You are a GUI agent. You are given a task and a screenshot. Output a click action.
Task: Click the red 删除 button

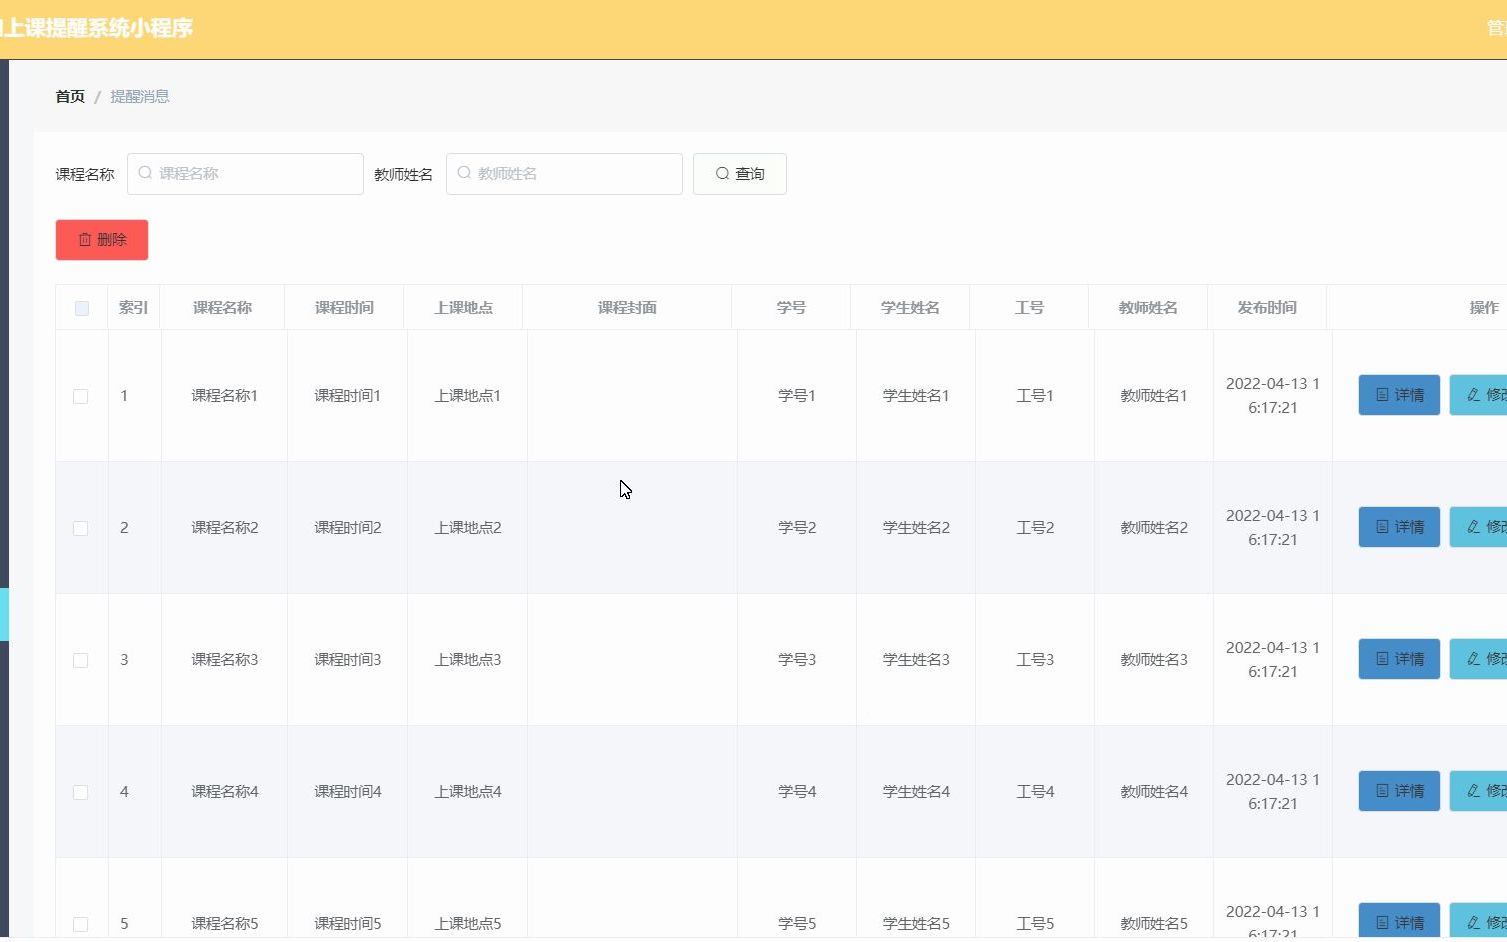click(x=102, y=240)
